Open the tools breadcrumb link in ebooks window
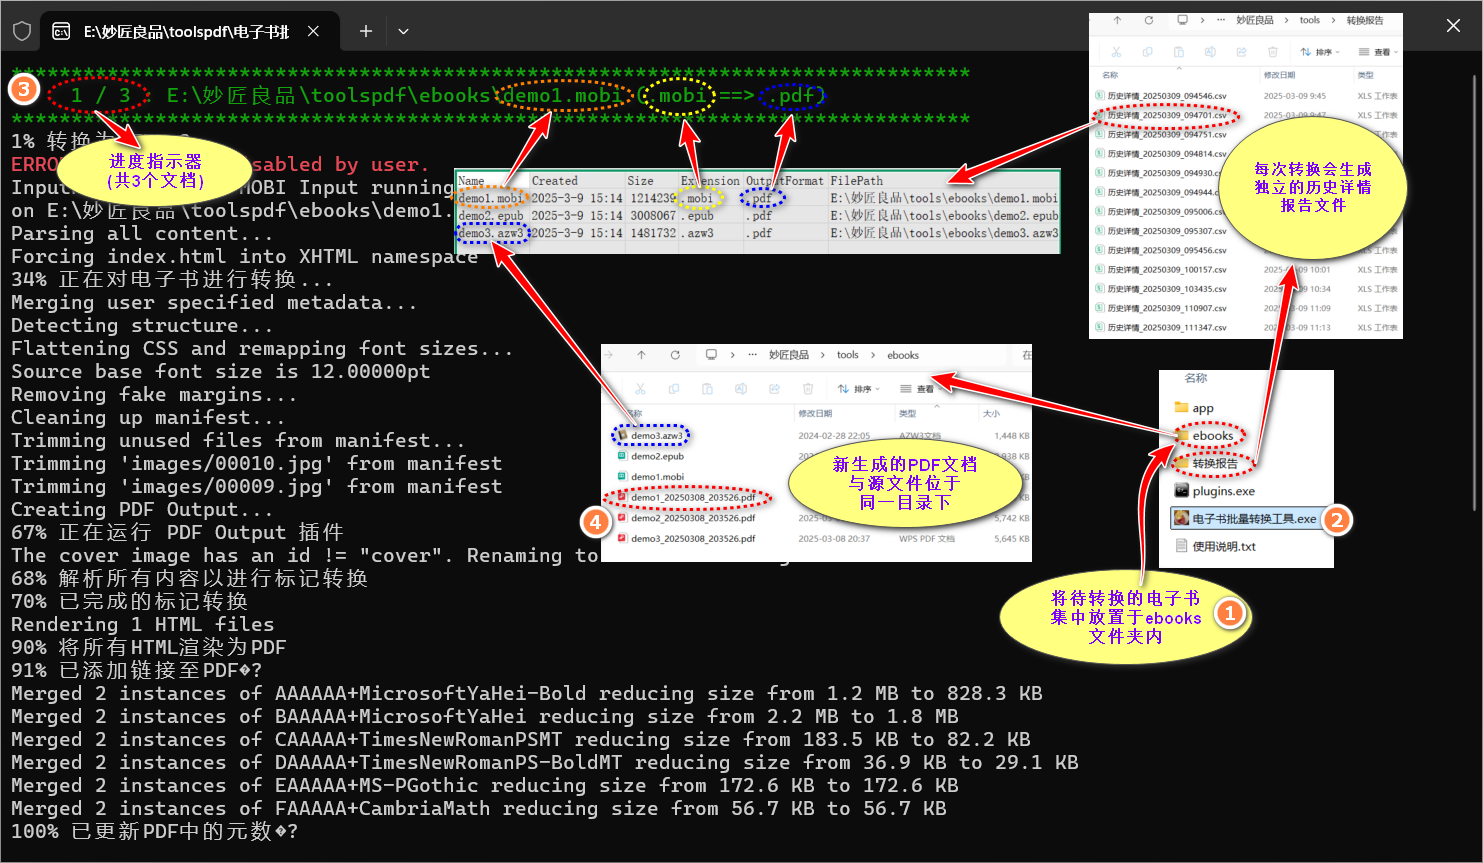The height and width of the screenshot is (863, 1483). pos(847,354)
